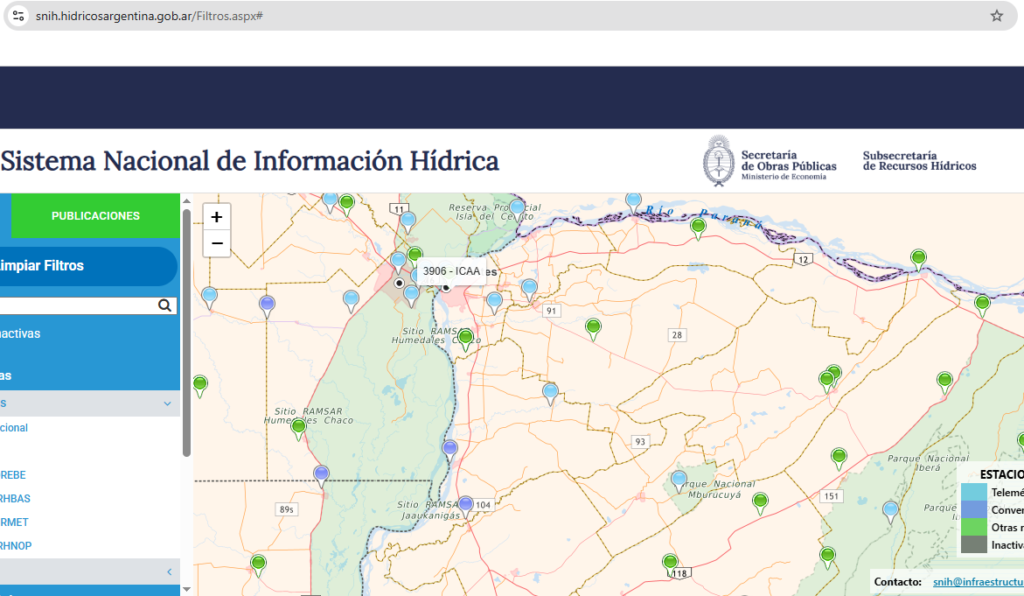Select green marker under the Río Paraná label
The height and width of the screenshot is (596, 1024).
(698, 228)
